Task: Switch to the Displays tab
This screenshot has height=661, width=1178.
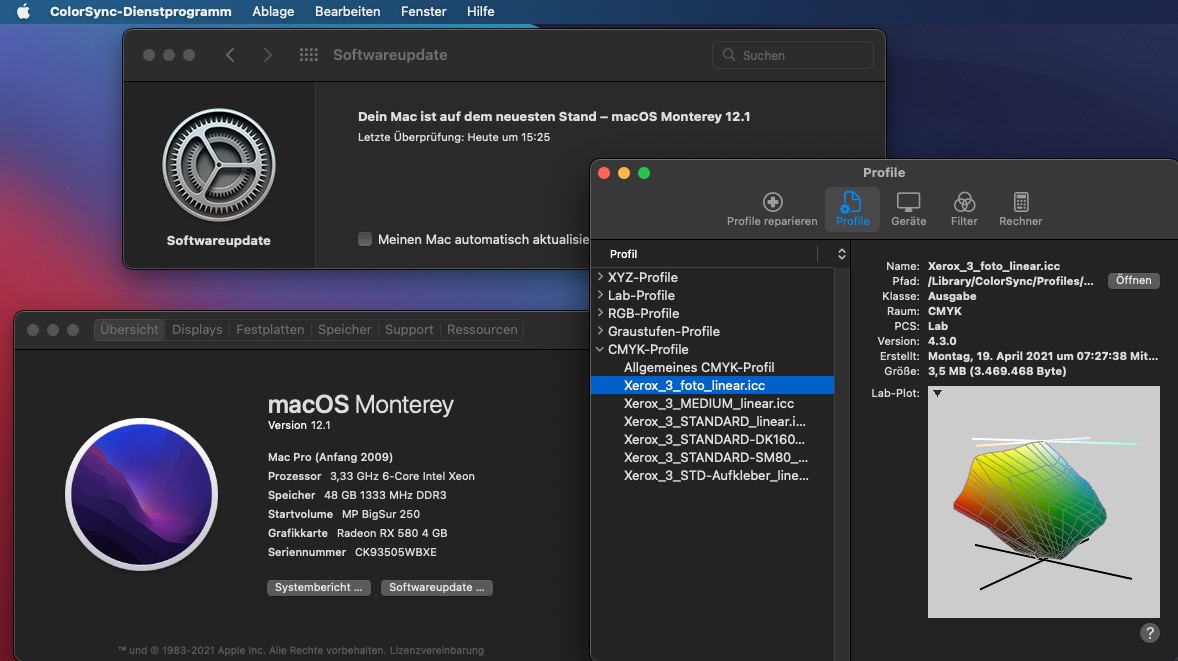Action: coord(197,329)
